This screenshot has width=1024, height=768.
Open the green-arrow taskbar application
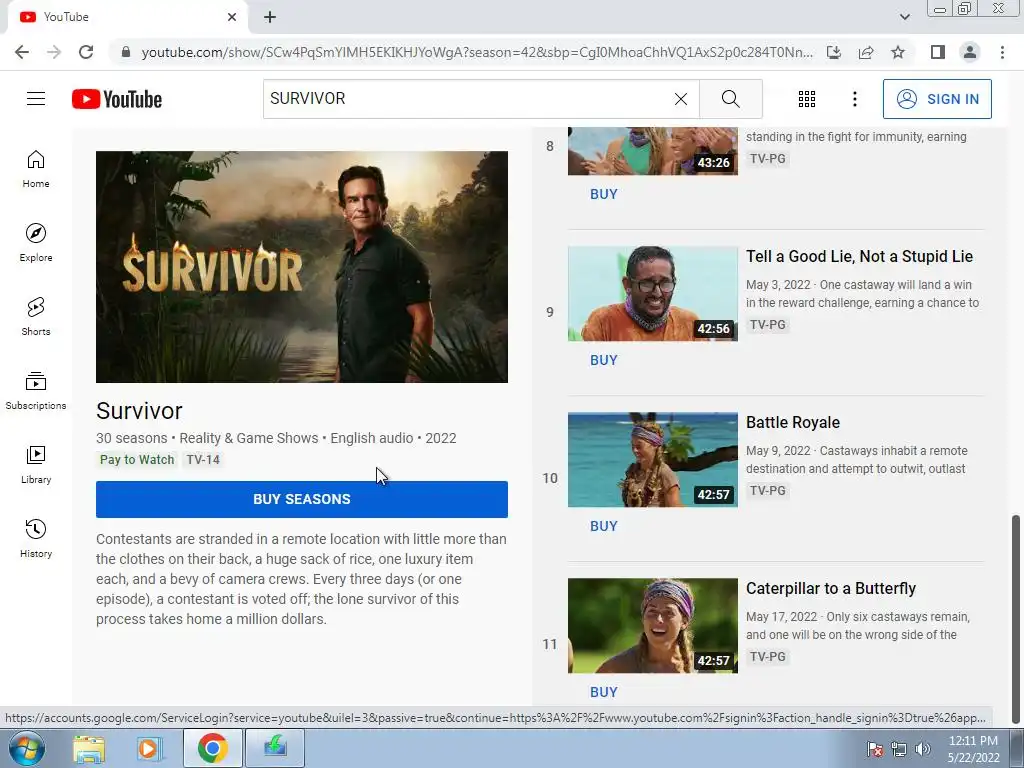275,748
